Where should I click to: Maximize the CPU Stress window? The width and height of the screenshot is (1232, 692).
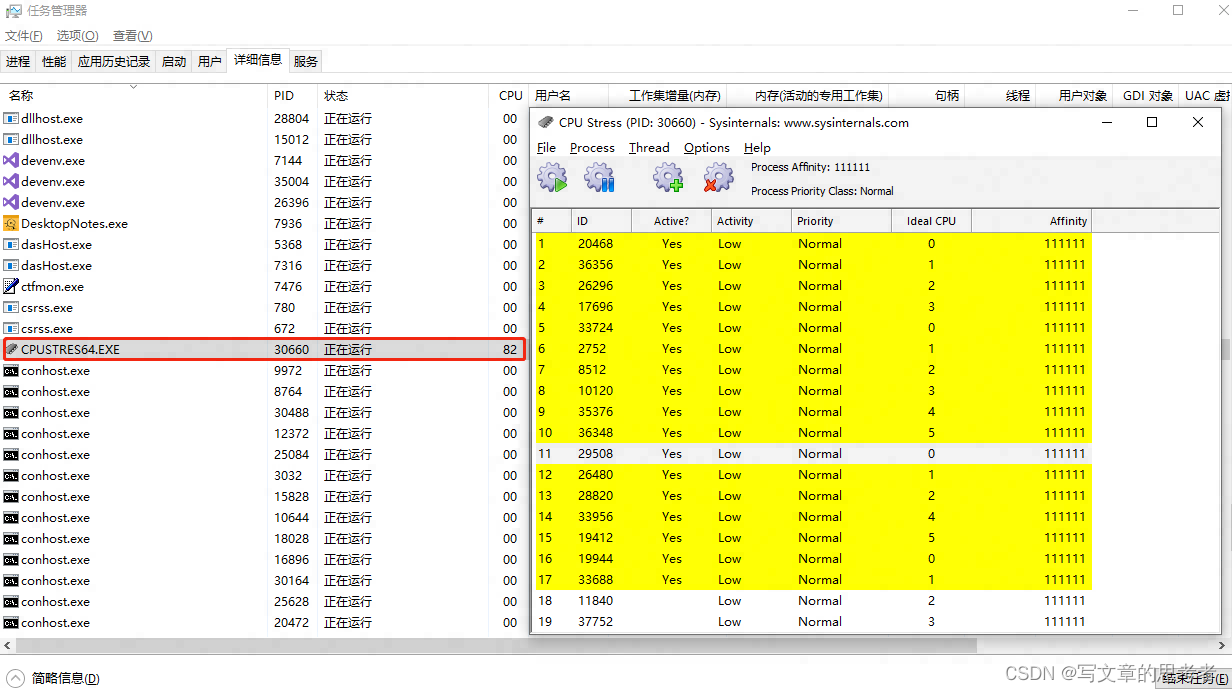[1152, 122]
